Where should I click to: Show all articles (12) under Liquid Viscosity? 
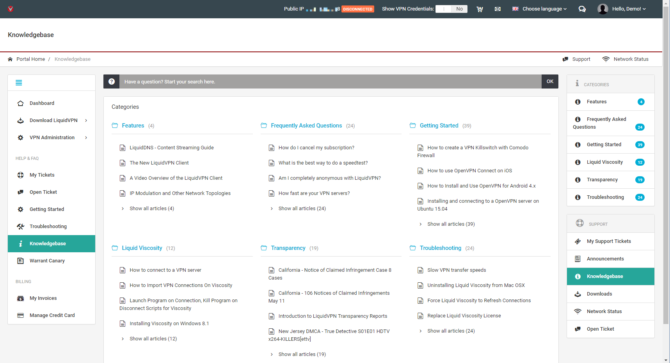click(x=153, y=339)
